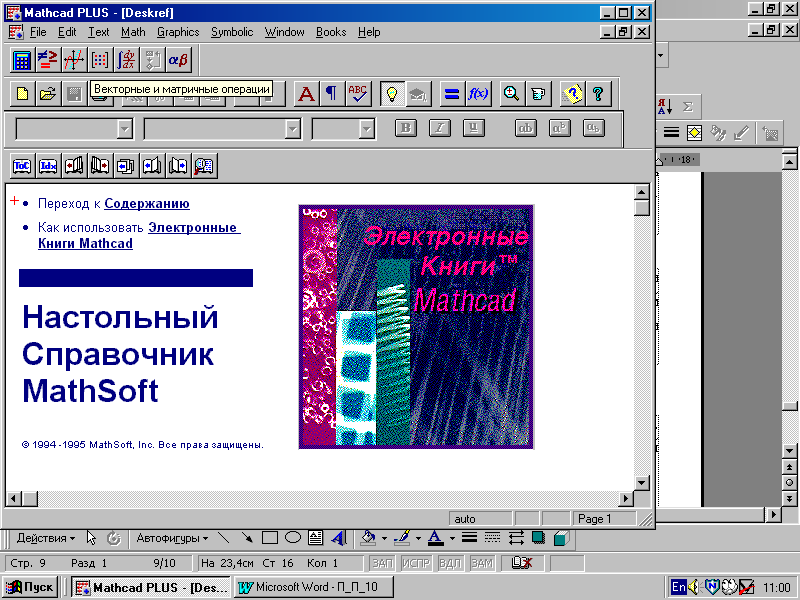
Task: Create a new Mathcad document
Action: click(22, 94)
